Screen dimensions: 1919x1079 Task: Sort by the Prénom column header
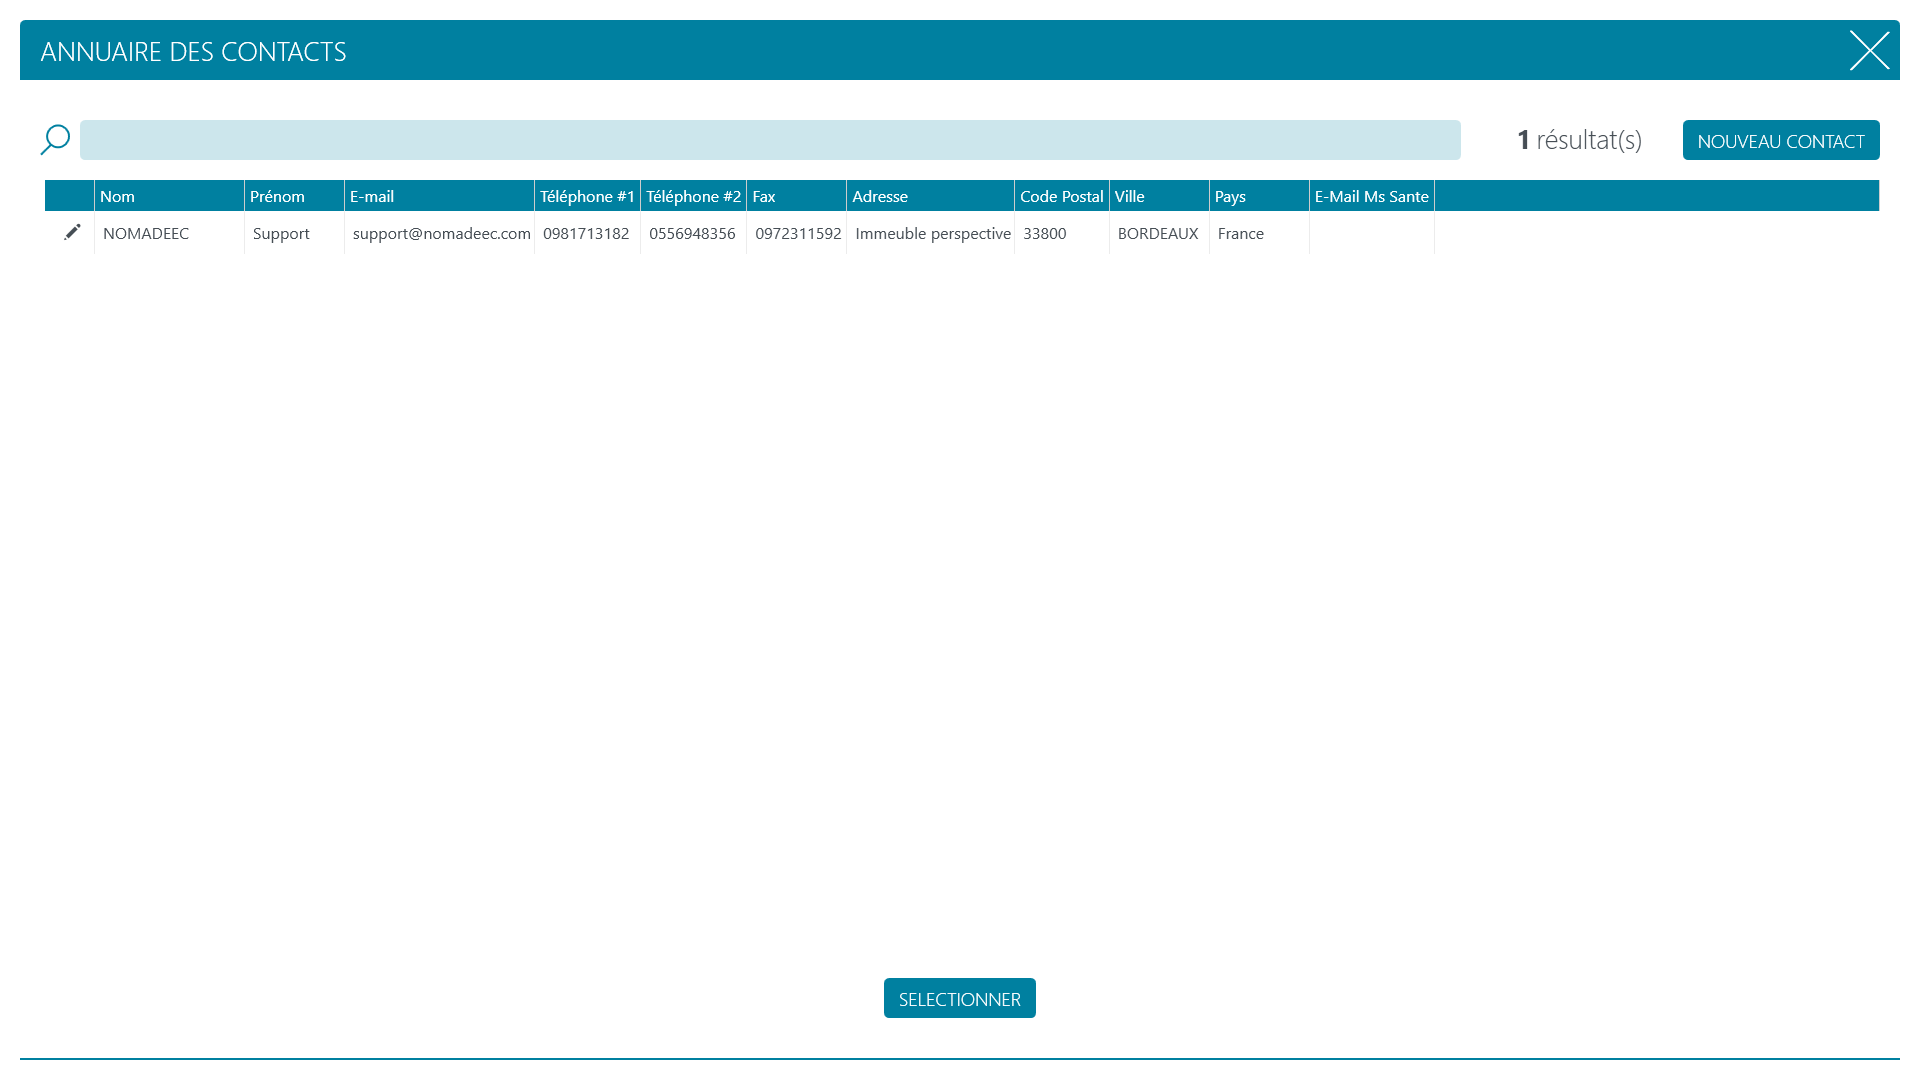pyautogui.click(x=294, y=196)
